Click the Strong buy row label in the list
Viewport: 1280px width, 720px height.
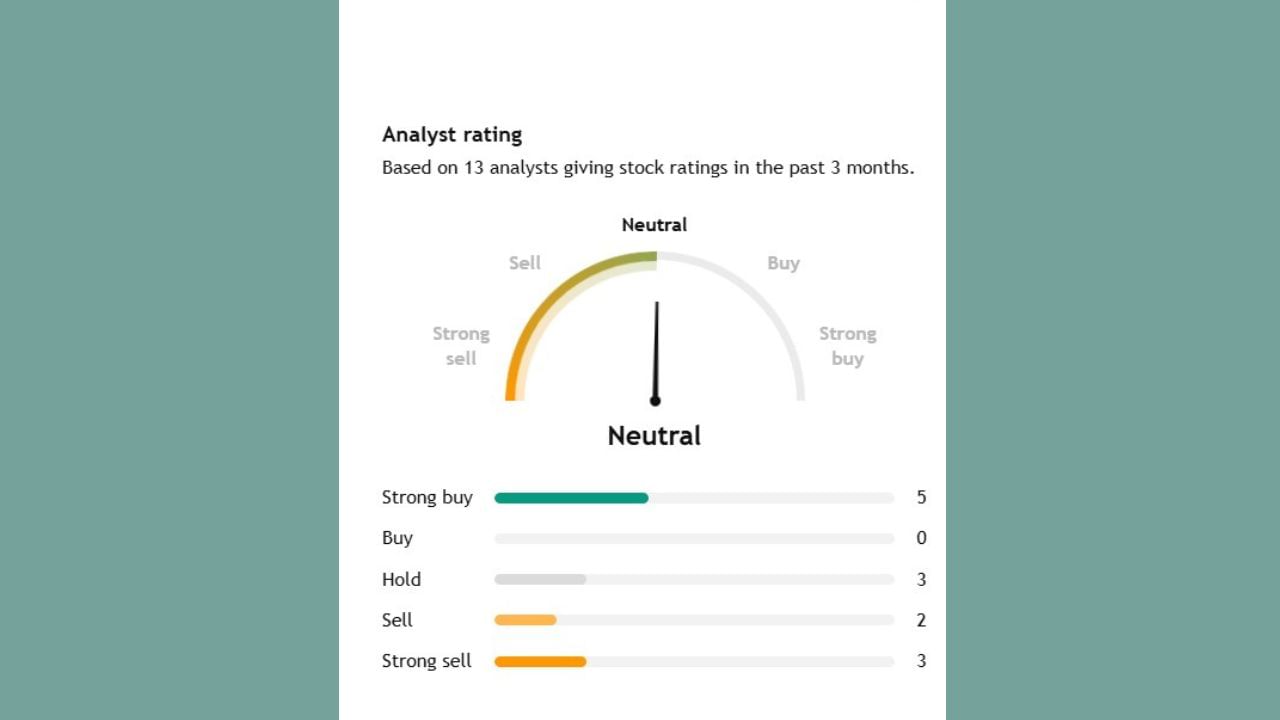point(427,498)
